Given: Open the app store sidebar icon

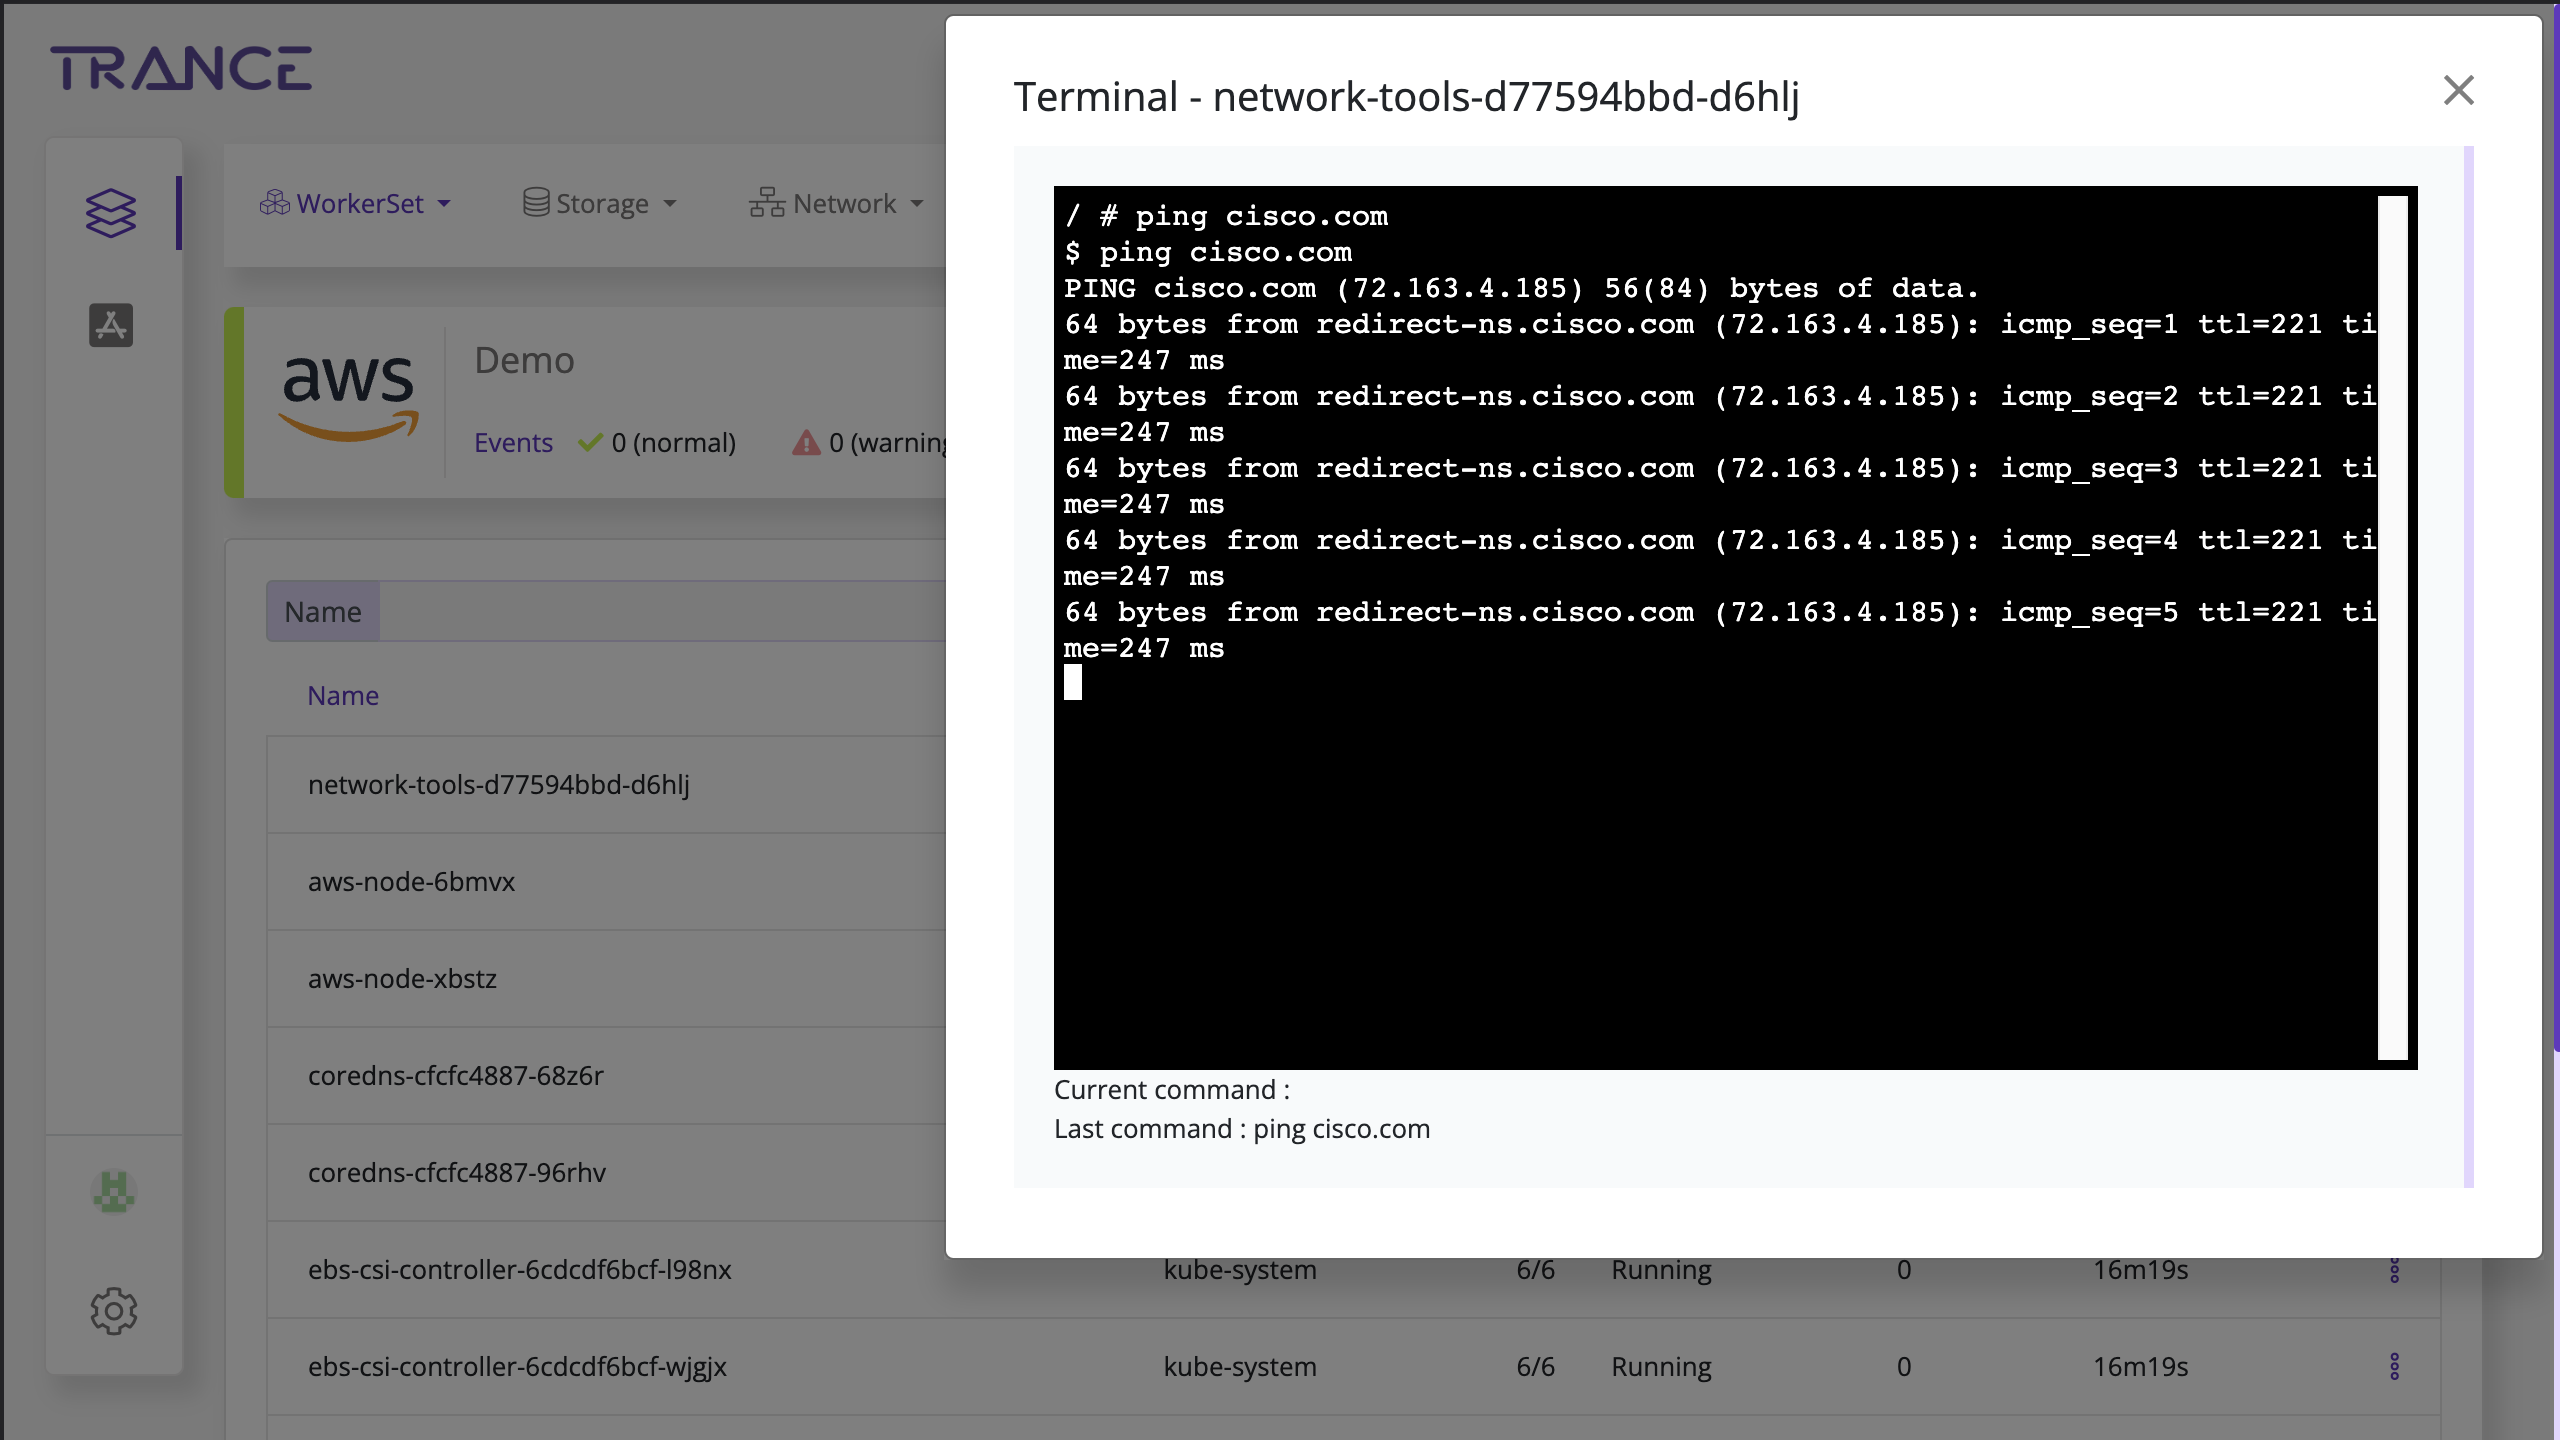Looking at the screenshot, I should (x=111, y=325).
